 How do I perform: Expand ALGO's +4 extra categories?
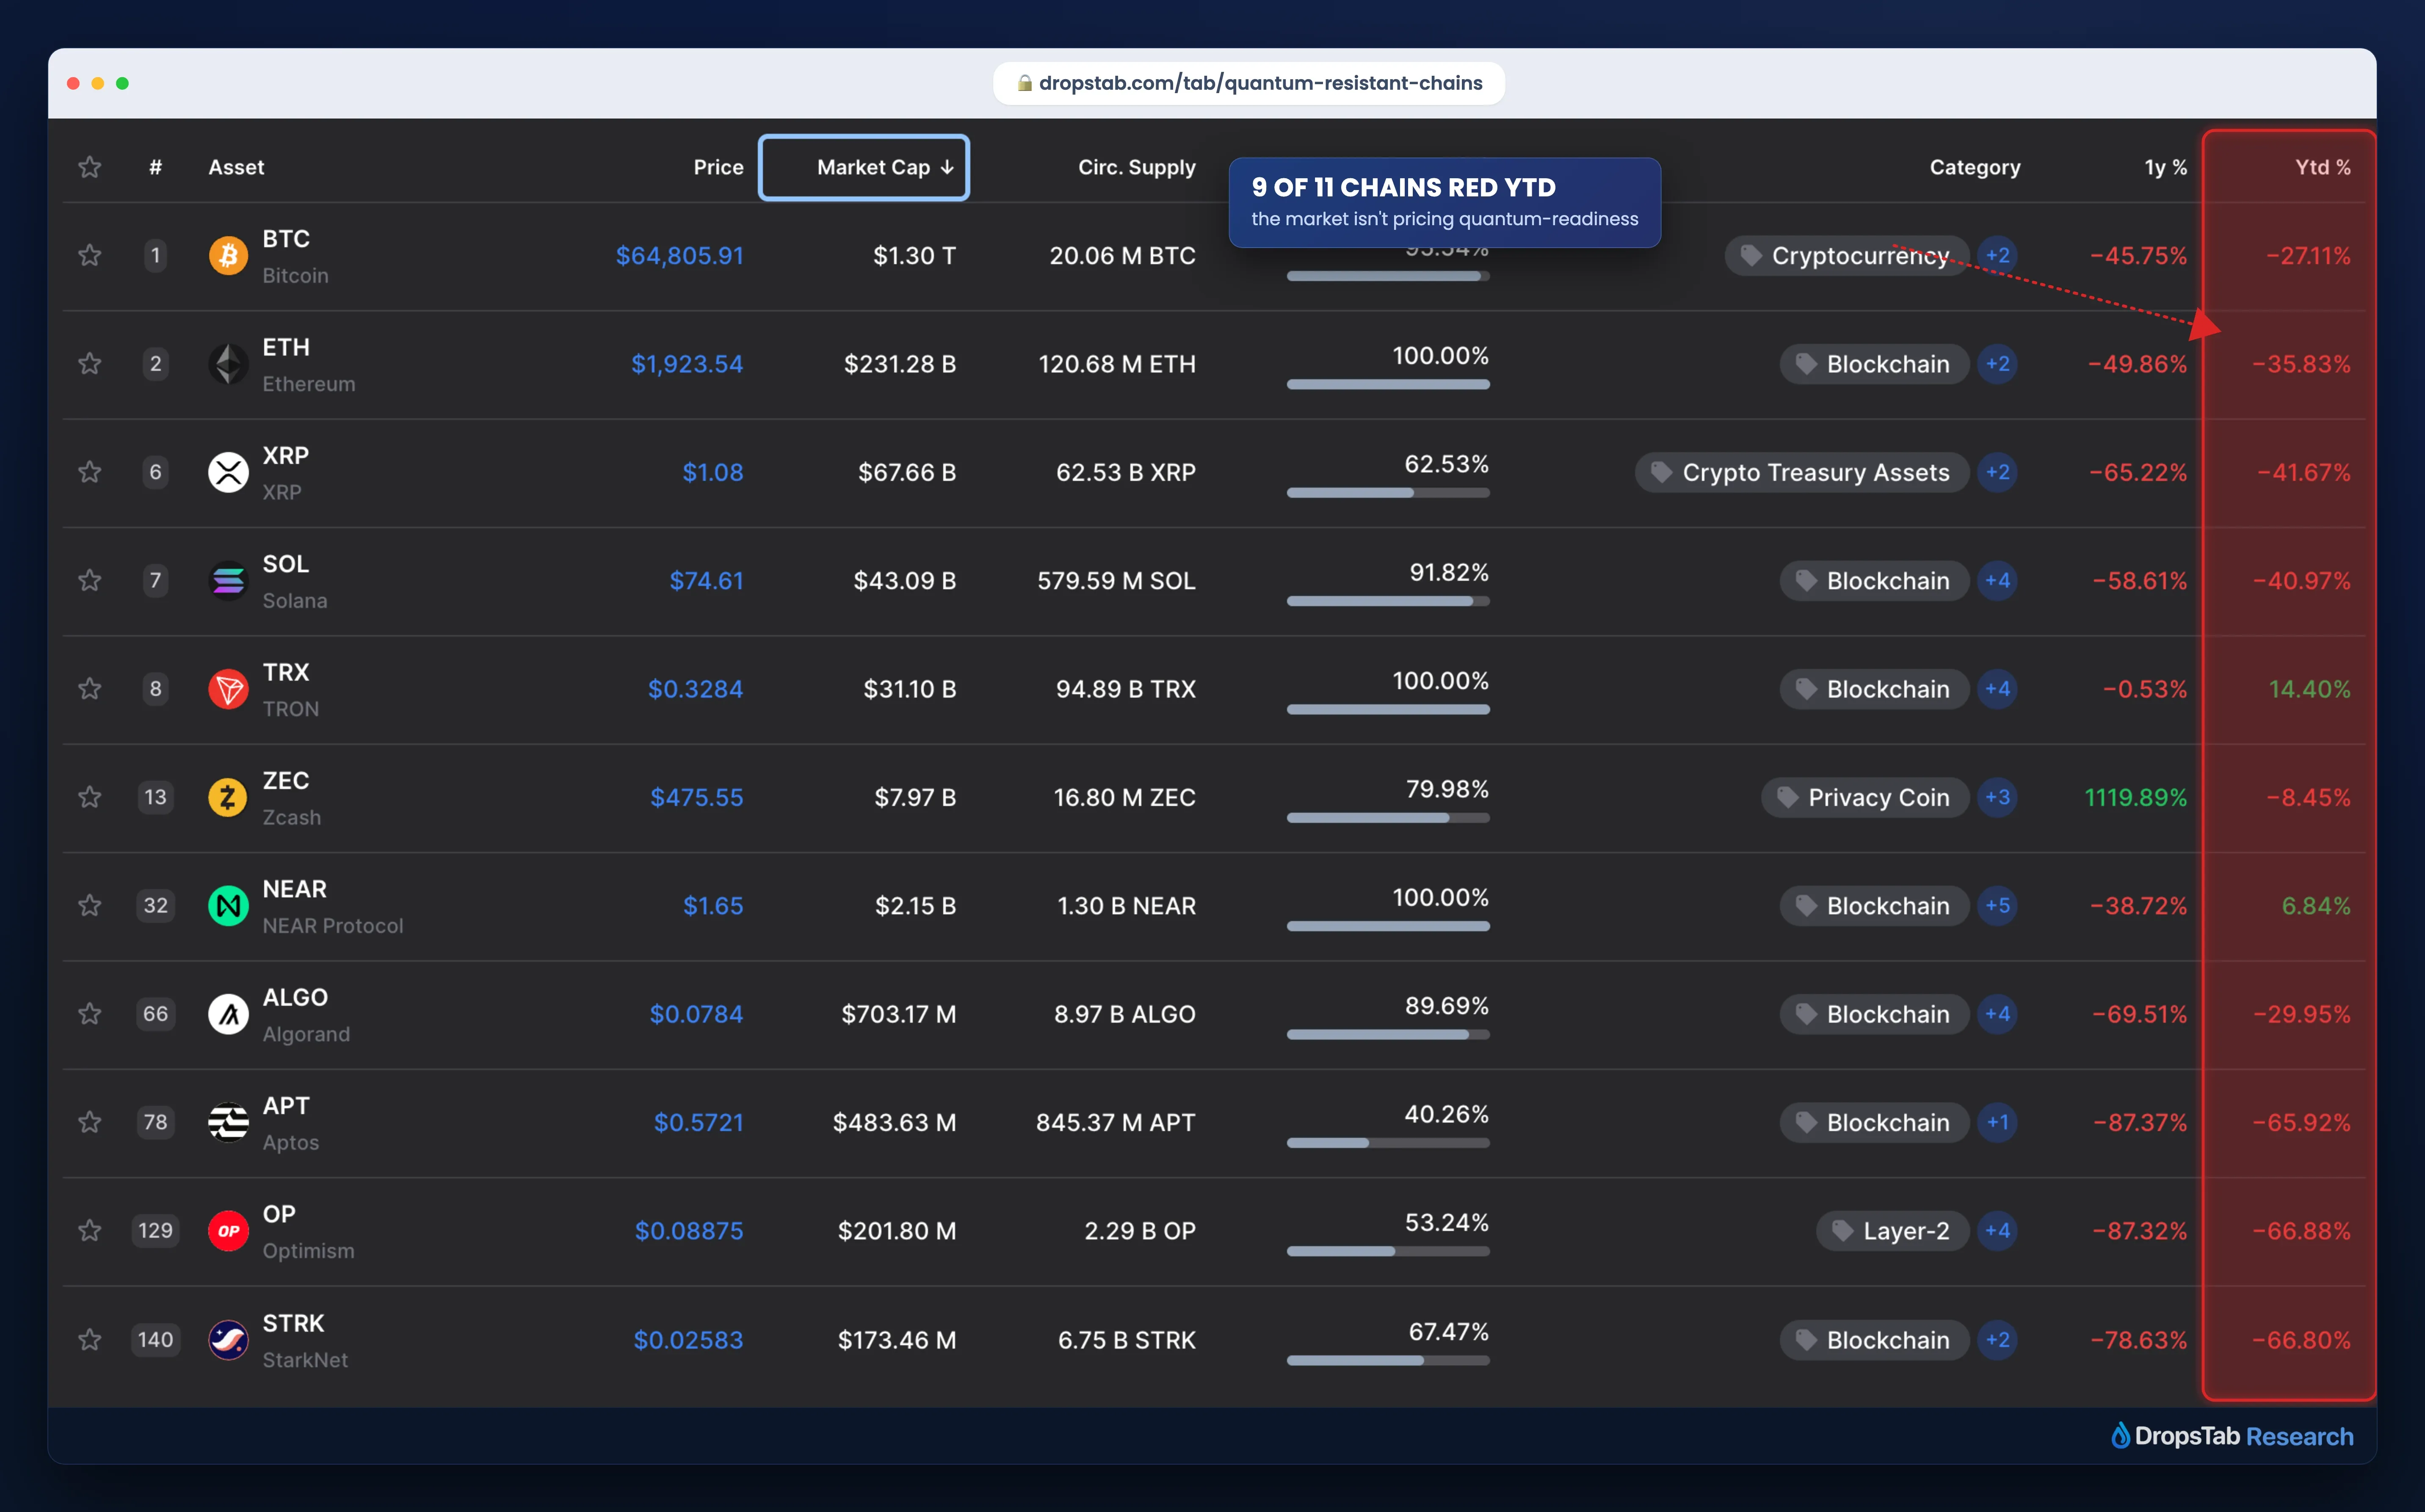(x=1997, y=1014)
